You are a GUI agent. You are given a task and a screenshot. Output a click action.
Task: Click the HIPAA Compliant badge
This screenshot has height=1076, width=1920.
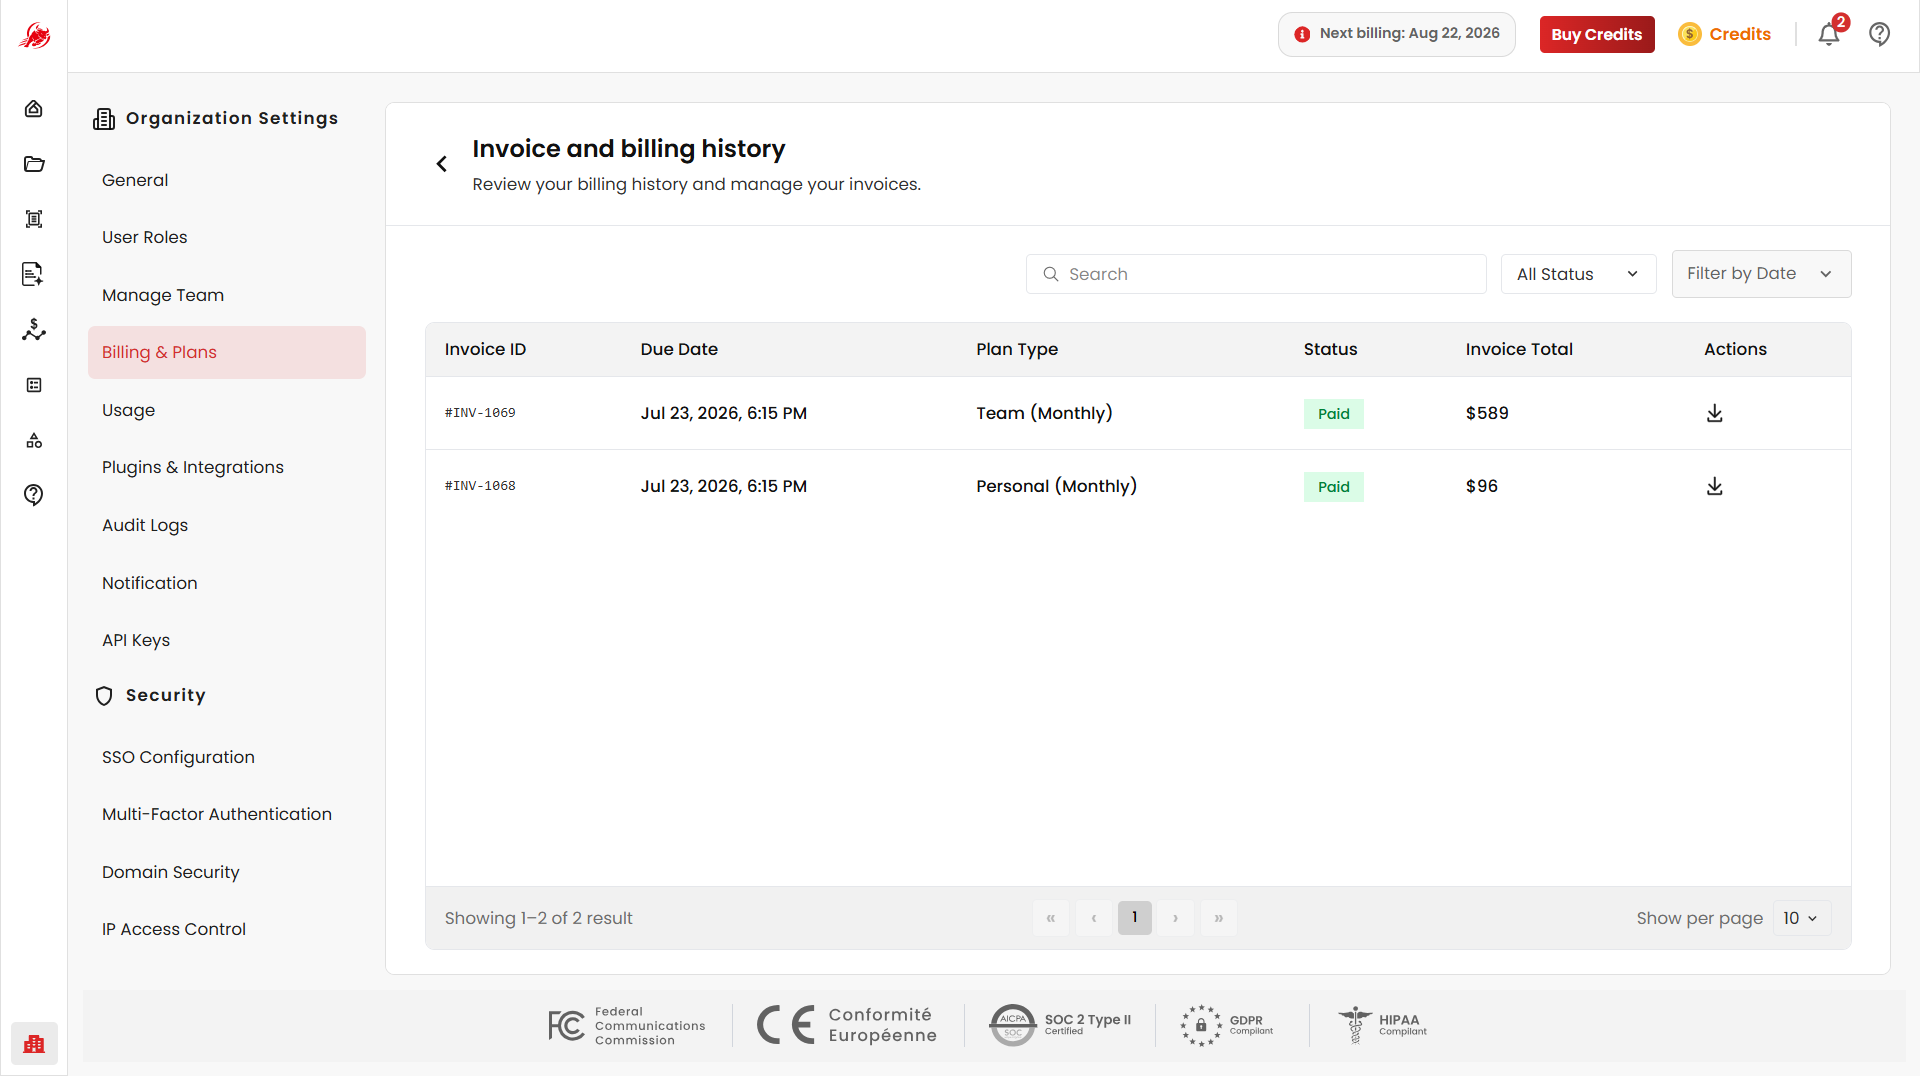[x=1383, y=1026]
